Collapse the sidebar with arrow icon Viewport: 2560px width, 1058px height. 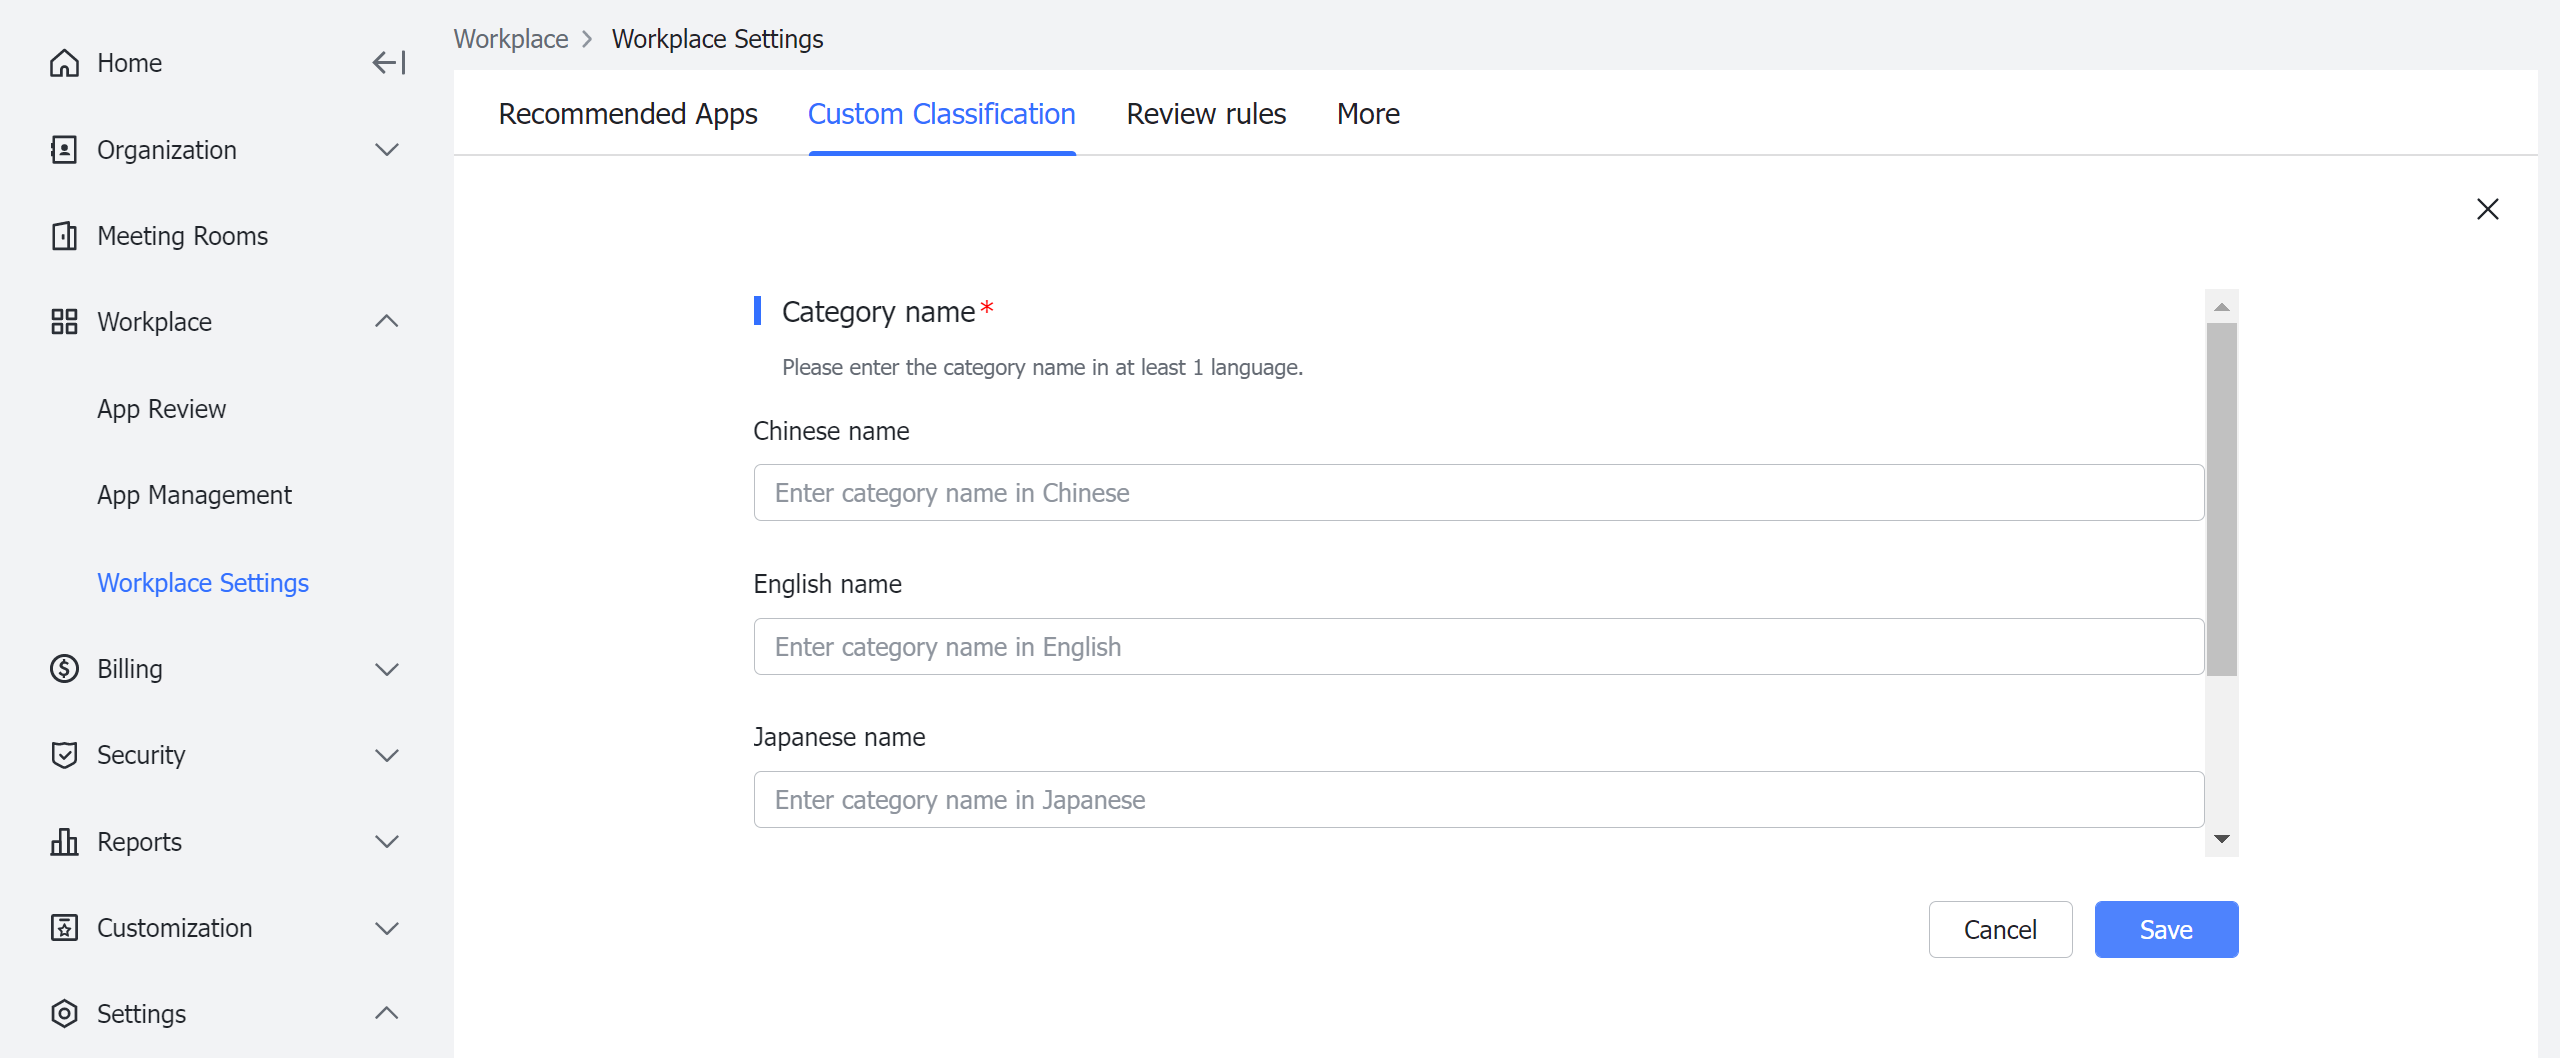389,63
